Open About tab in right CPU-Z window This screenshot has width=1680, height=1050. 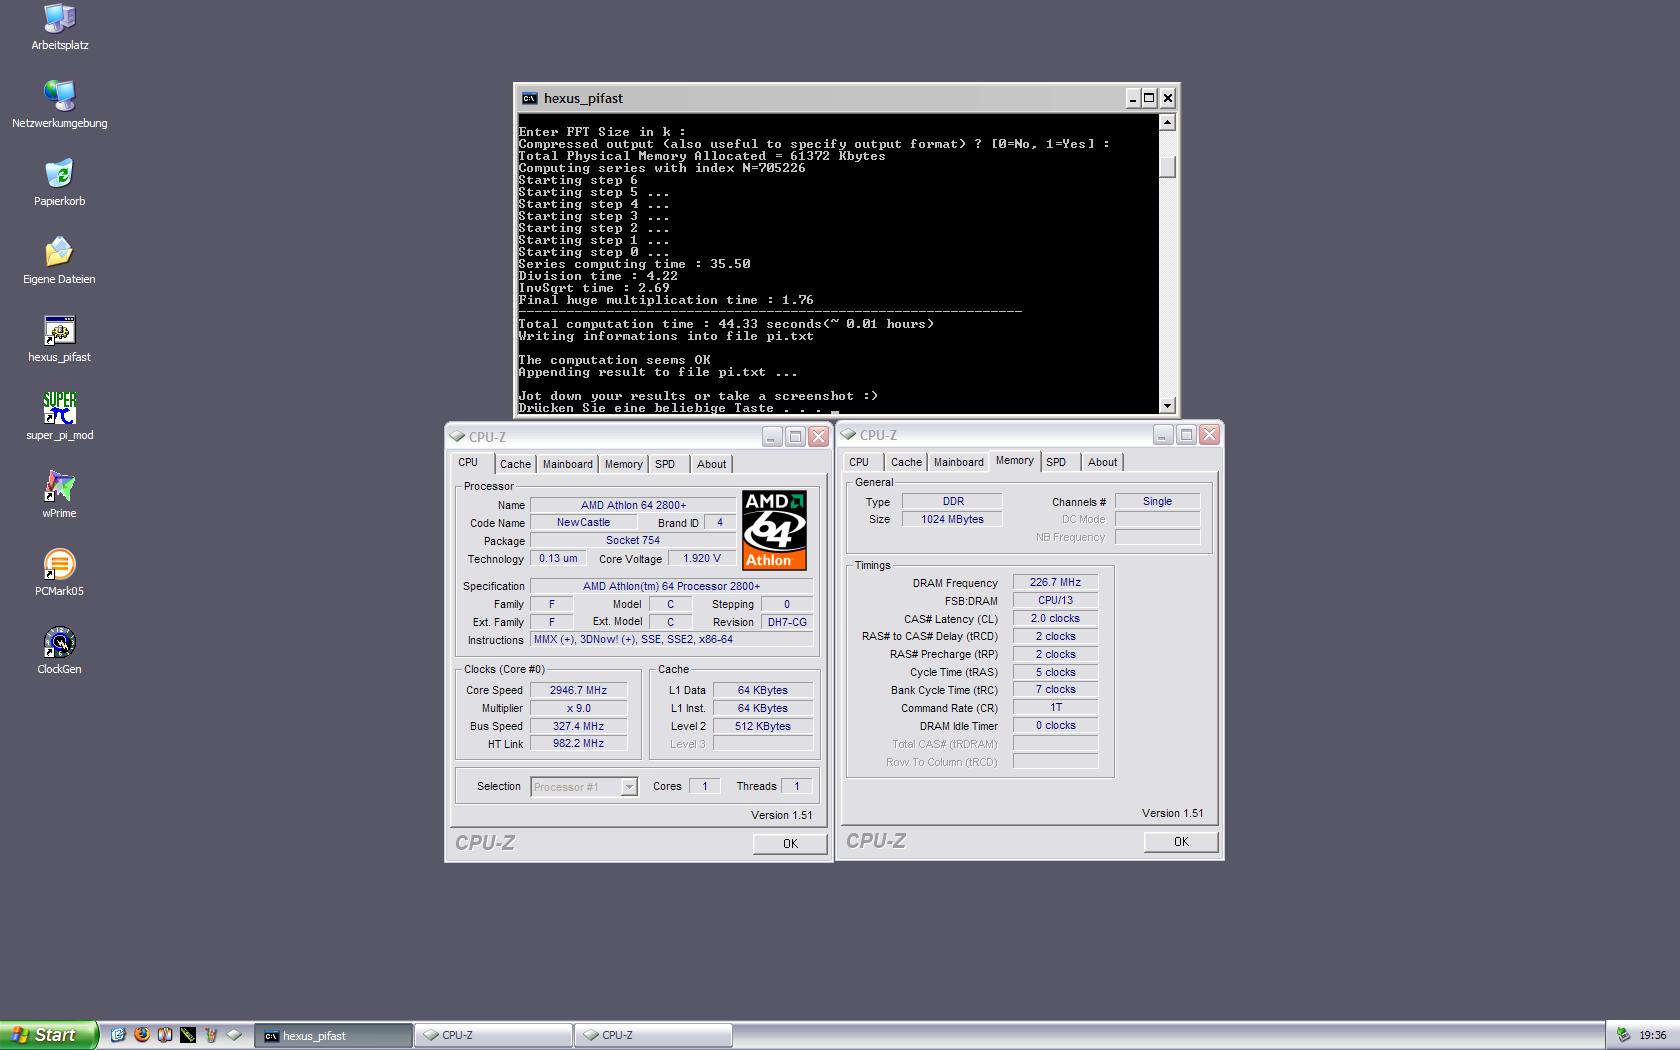tap(1102, 462)
